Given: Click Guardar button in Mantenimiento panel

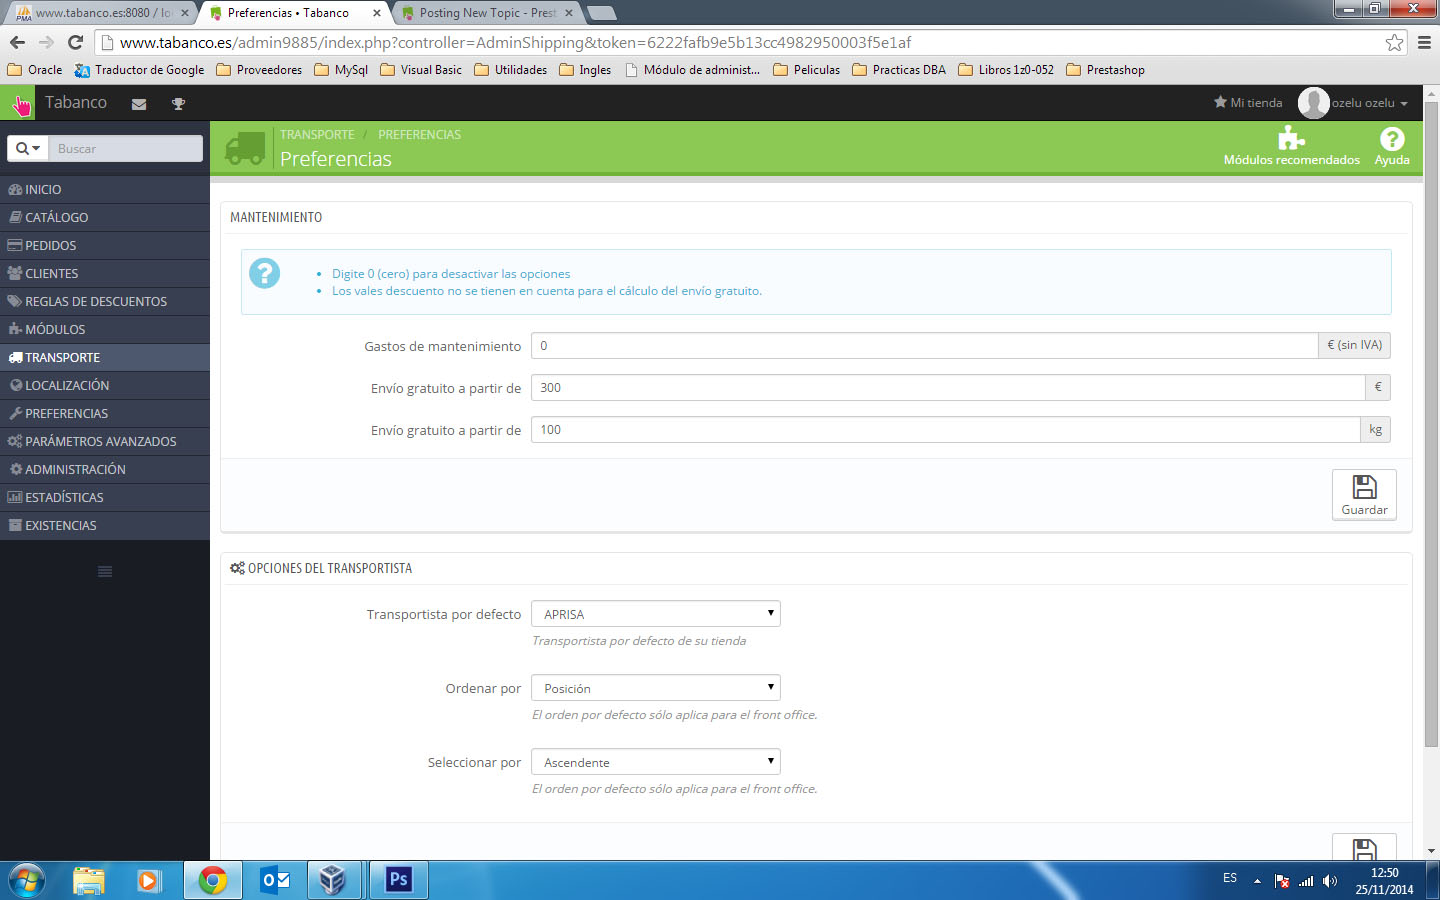Looking at the screenshot, I should tap(1364, 494).
